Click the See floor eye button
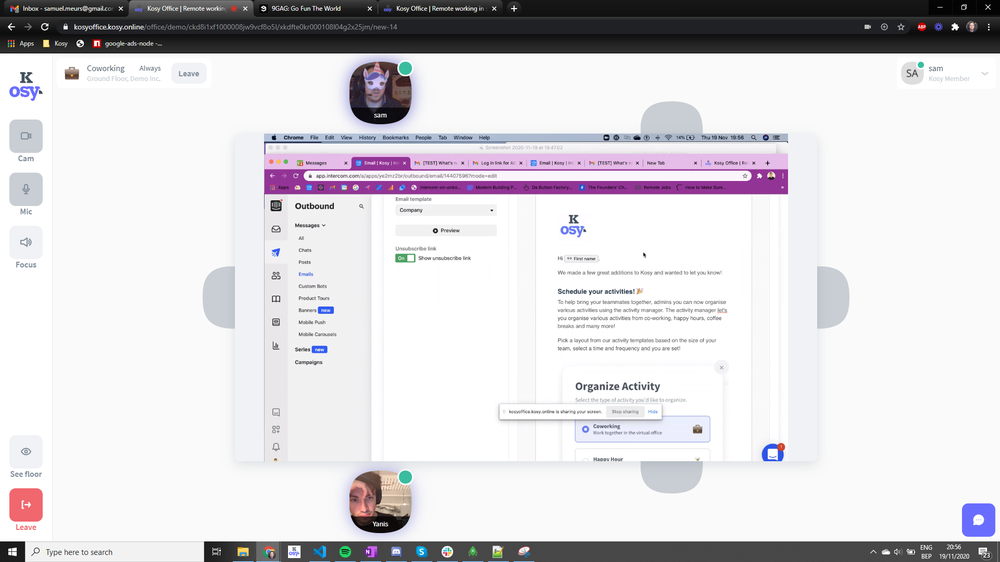The height and width of the screenshot is (562, 1000). (x=26, y=452)
